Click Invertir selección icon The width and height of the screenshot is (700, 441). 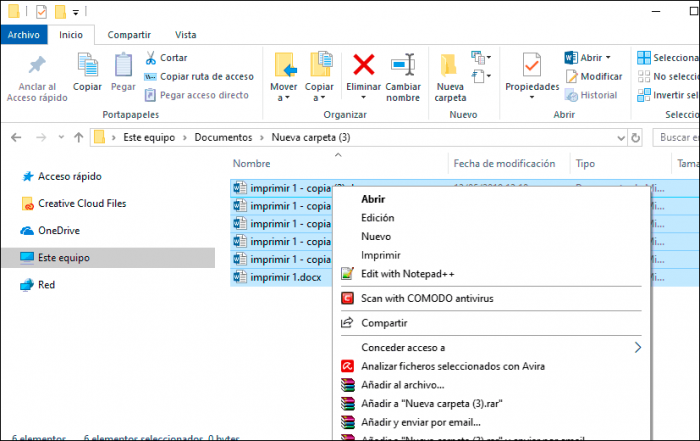pos(644,95)
